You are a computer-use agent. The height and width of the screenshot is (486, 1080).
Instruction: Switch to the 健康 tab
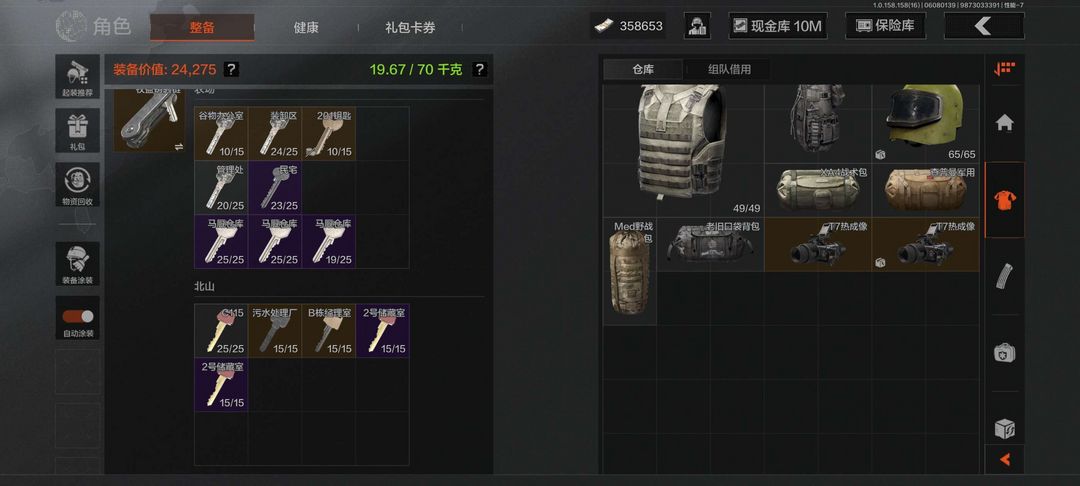coord(306,28)
